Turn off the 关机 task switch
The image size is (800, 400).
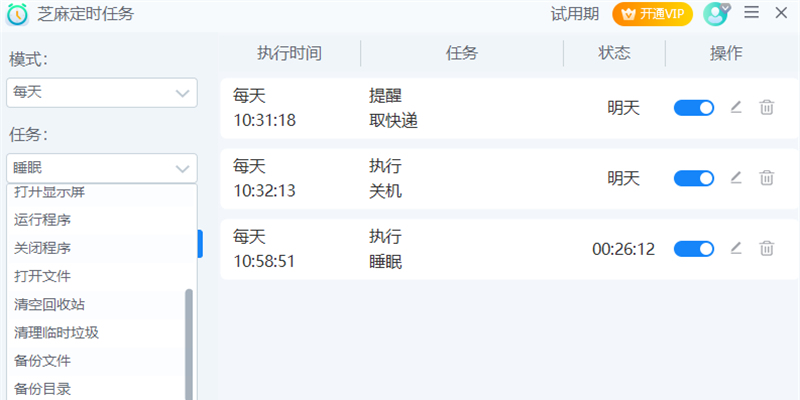694,179
